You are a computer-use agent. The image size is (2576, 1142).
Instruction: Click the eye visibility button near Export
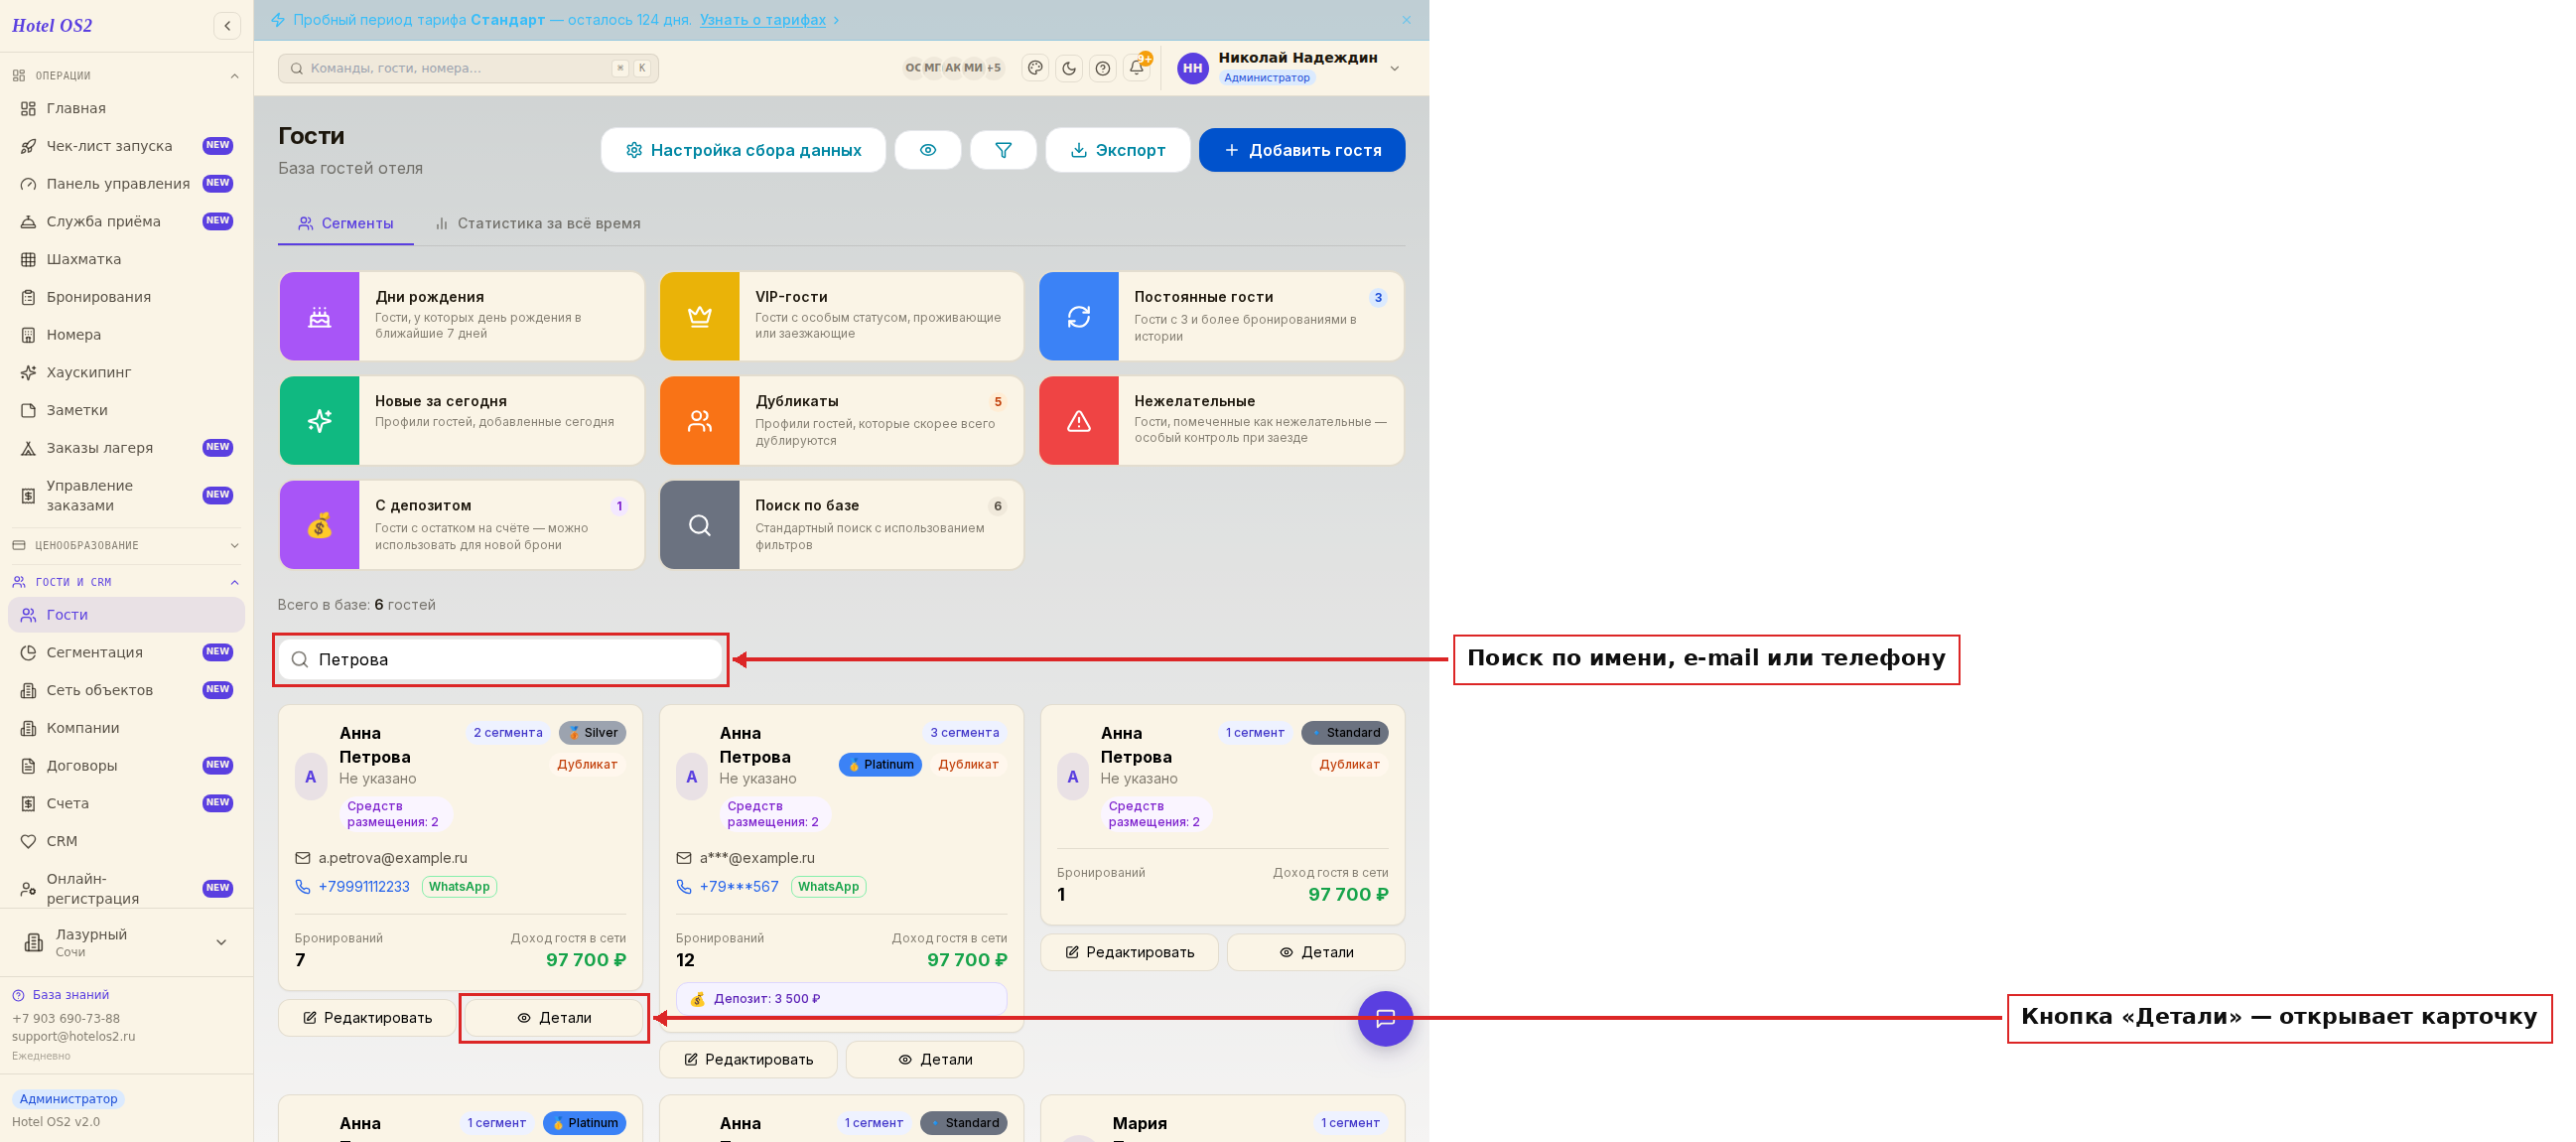(x=928, y=150)
